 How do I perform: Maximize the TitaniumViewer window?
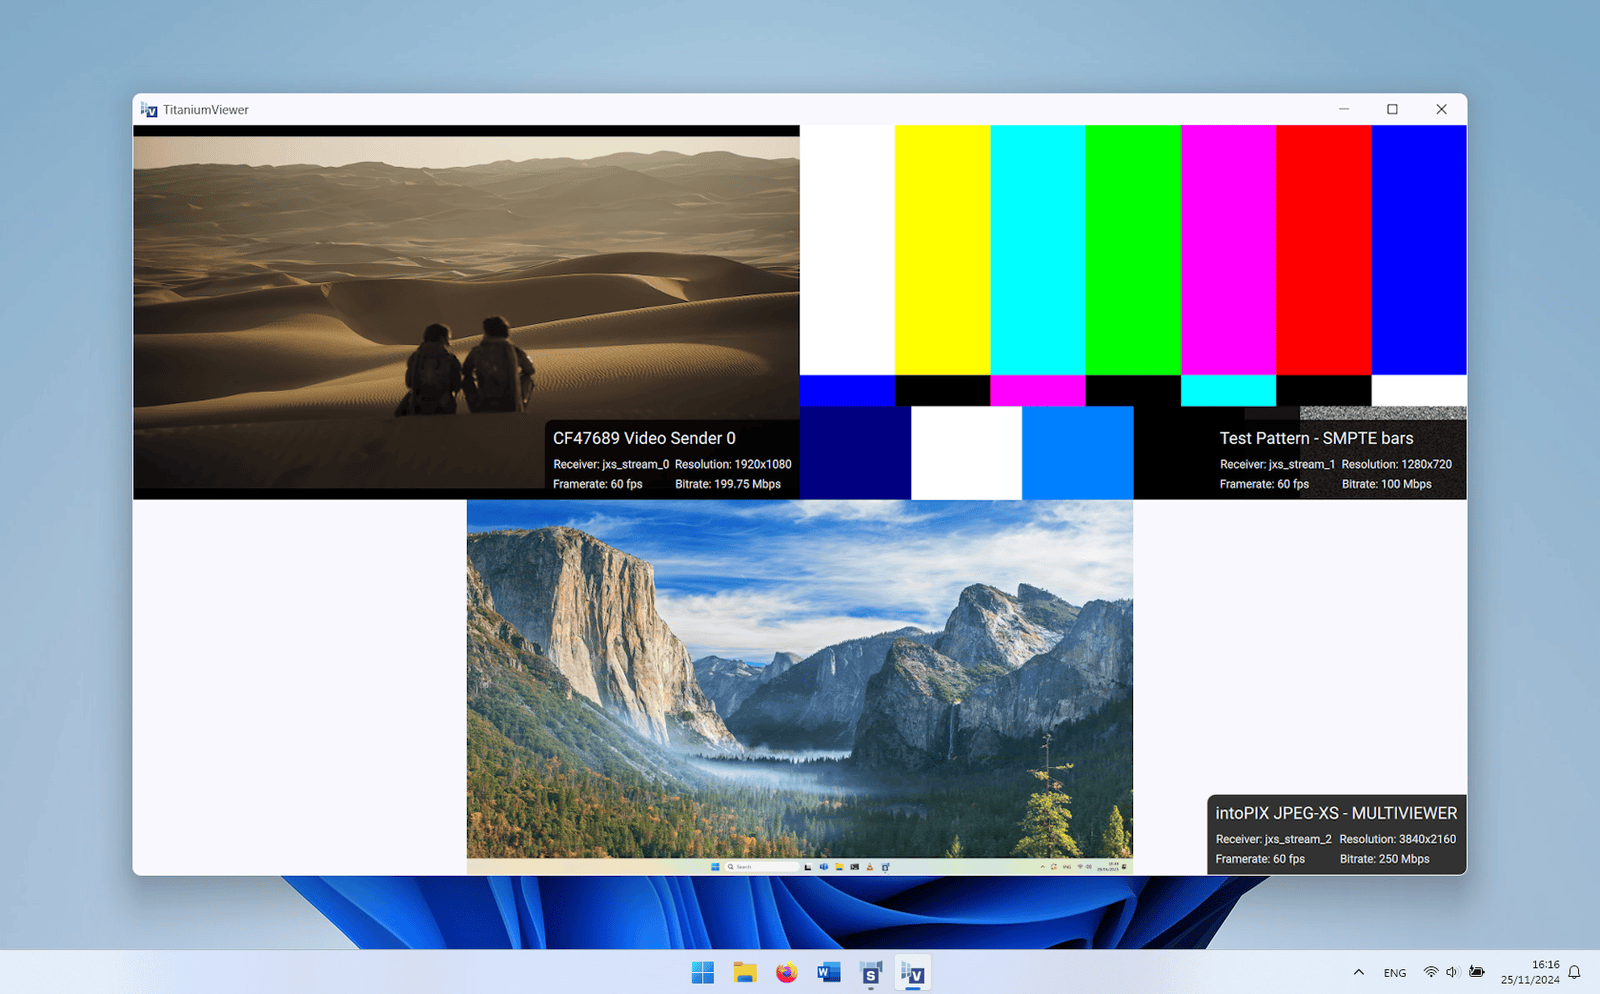tap(1392, 110)
